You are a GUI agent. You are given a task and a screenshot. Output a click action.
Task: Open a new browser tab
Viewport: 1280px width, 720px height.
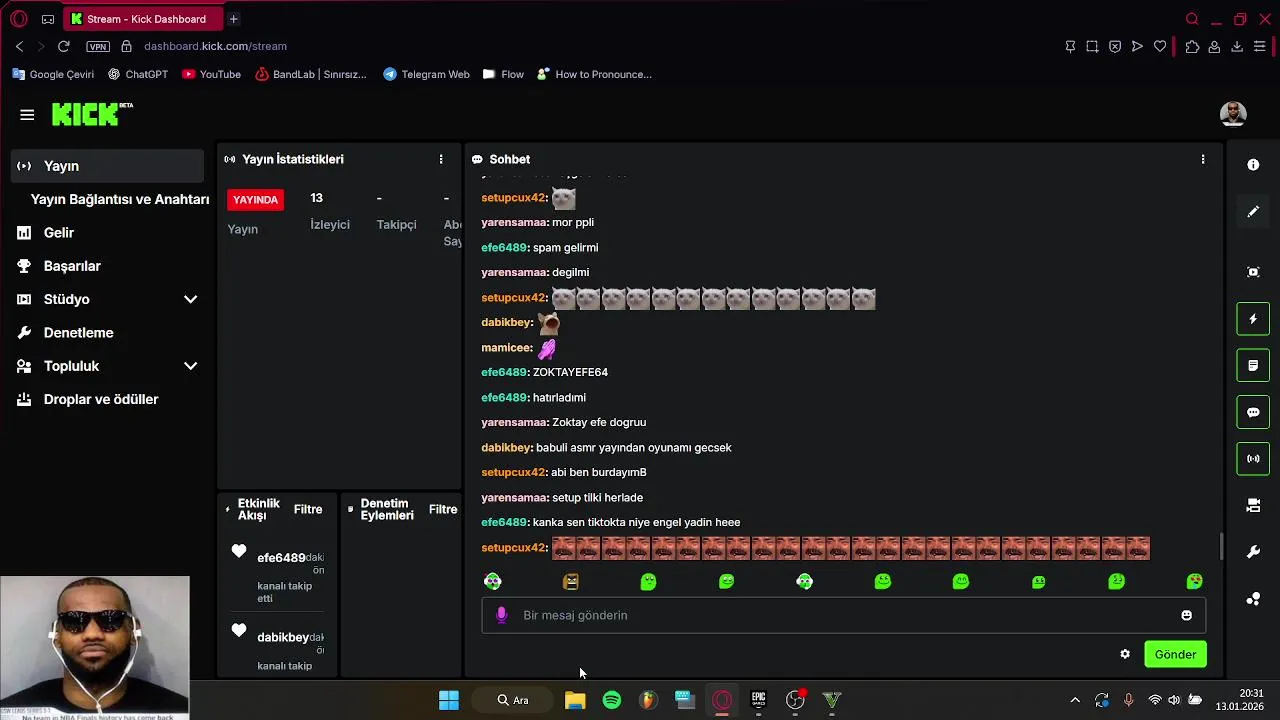coord(233,19)
